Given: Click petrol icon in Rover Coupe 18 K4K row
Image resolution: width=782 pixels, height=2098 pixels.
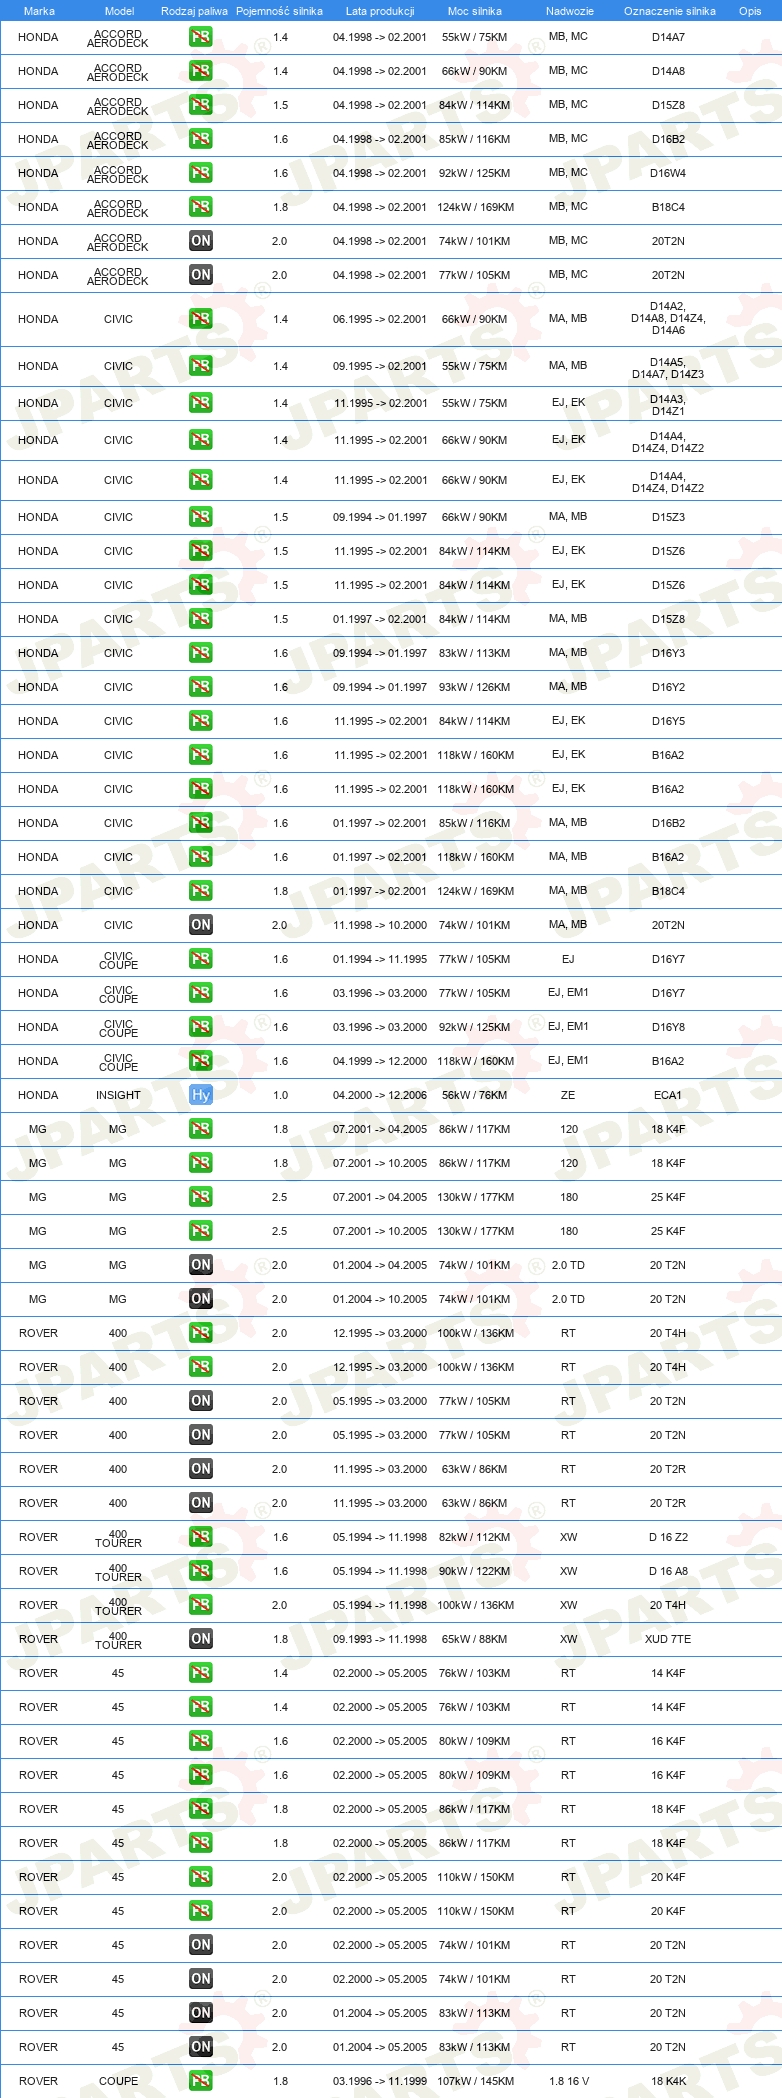Looking at the screenshot, I should coord(201,2081).
